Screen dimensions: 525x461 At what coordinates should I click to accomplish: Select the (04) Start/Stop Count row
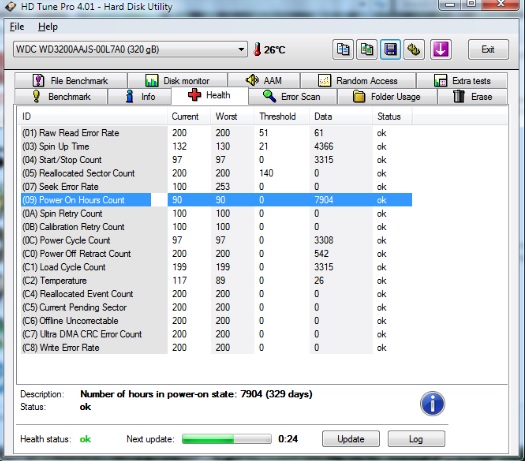coord(216,160)
